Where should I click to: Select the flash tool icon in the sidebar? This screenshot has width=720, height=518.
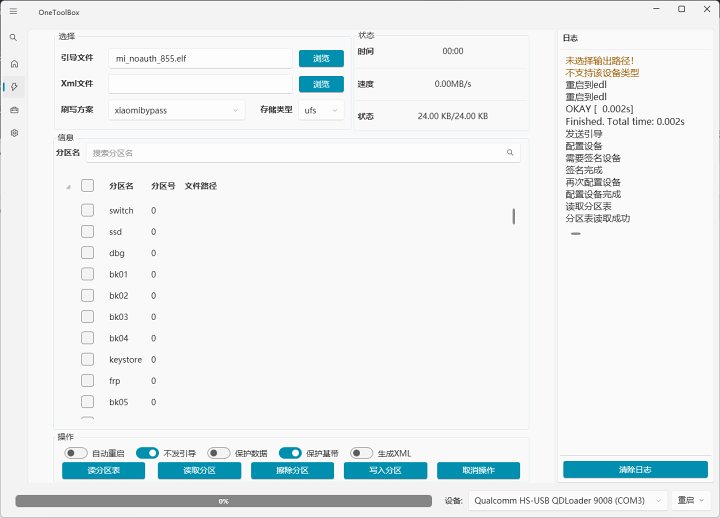point(14,86)
